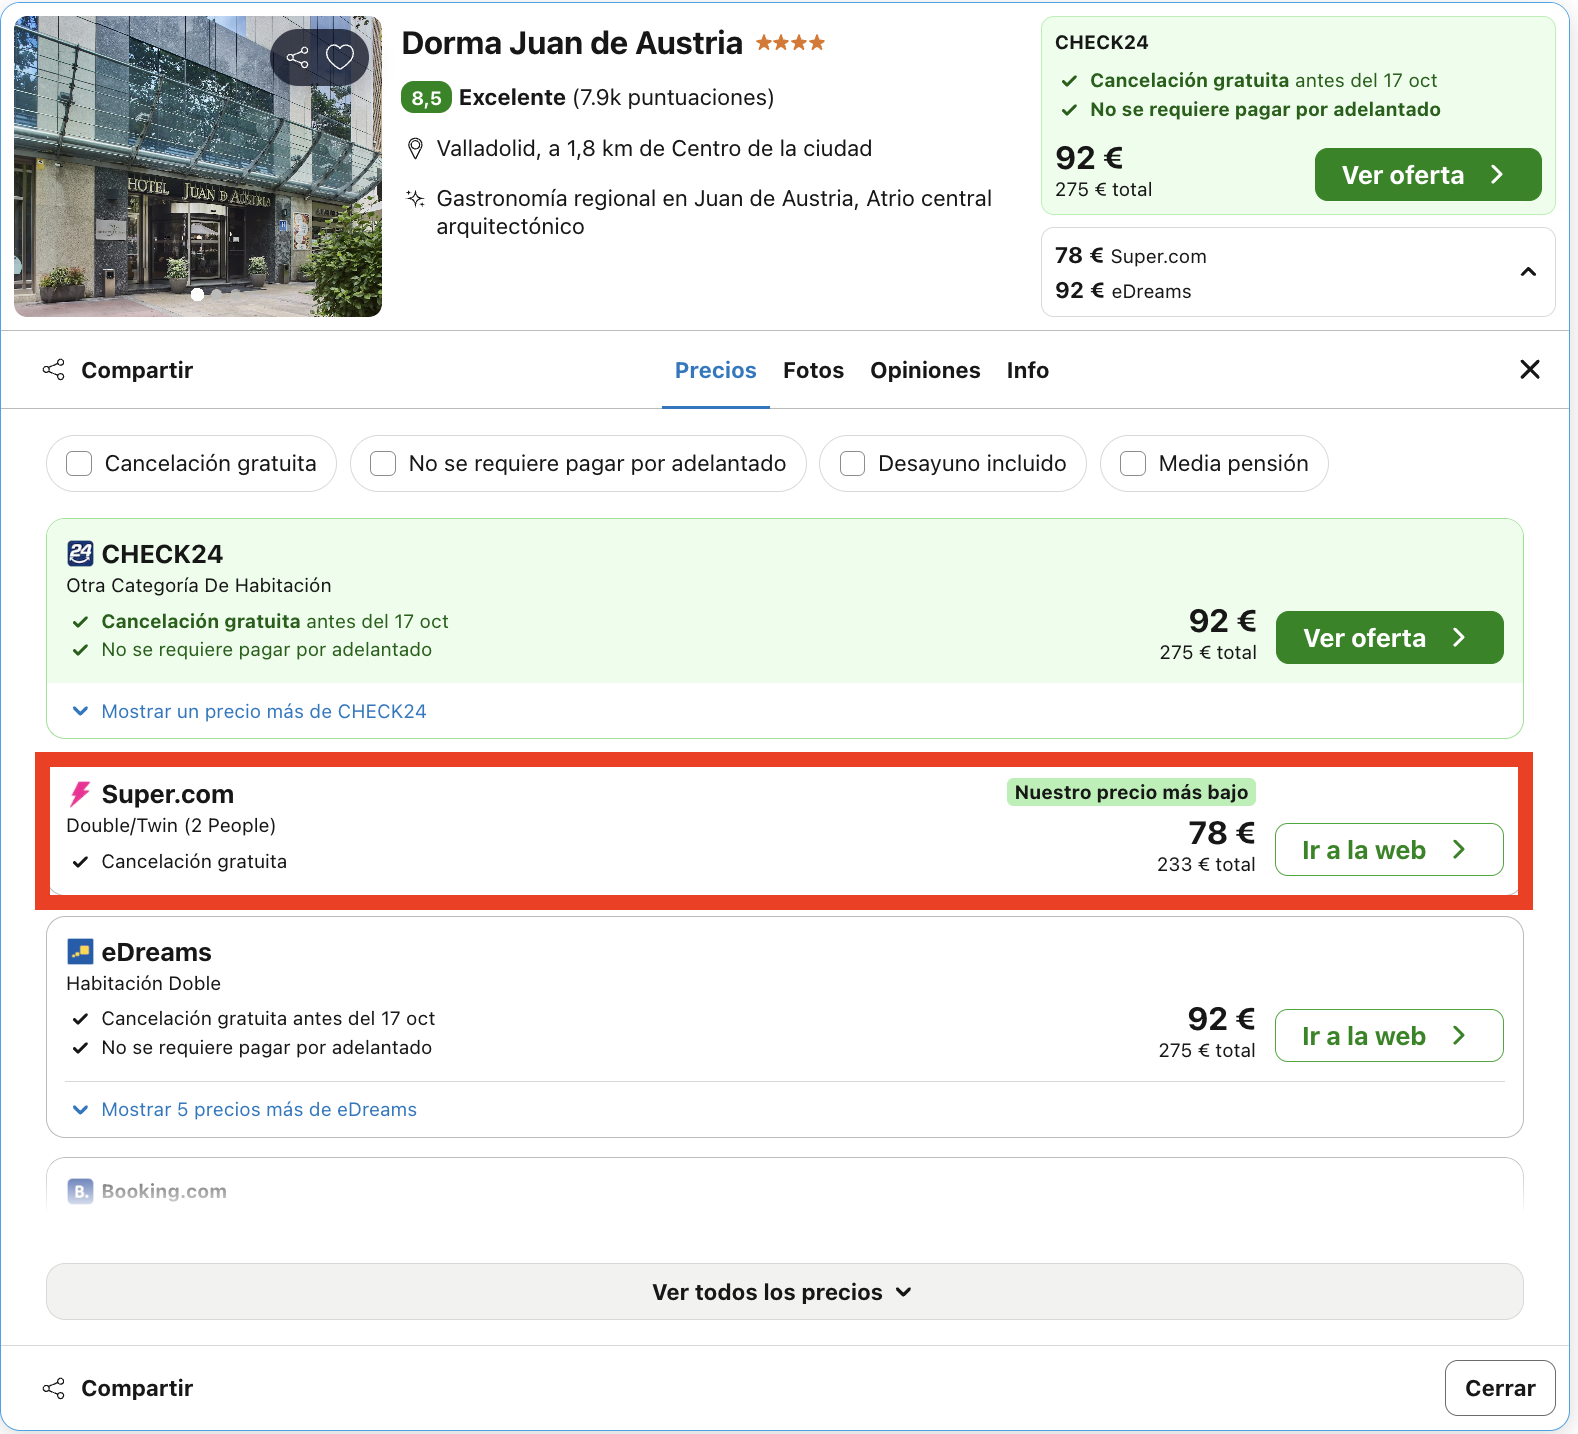Click the 92 € eDreams summary line
This screenshot has width=1578, height=1434.
1123,291
